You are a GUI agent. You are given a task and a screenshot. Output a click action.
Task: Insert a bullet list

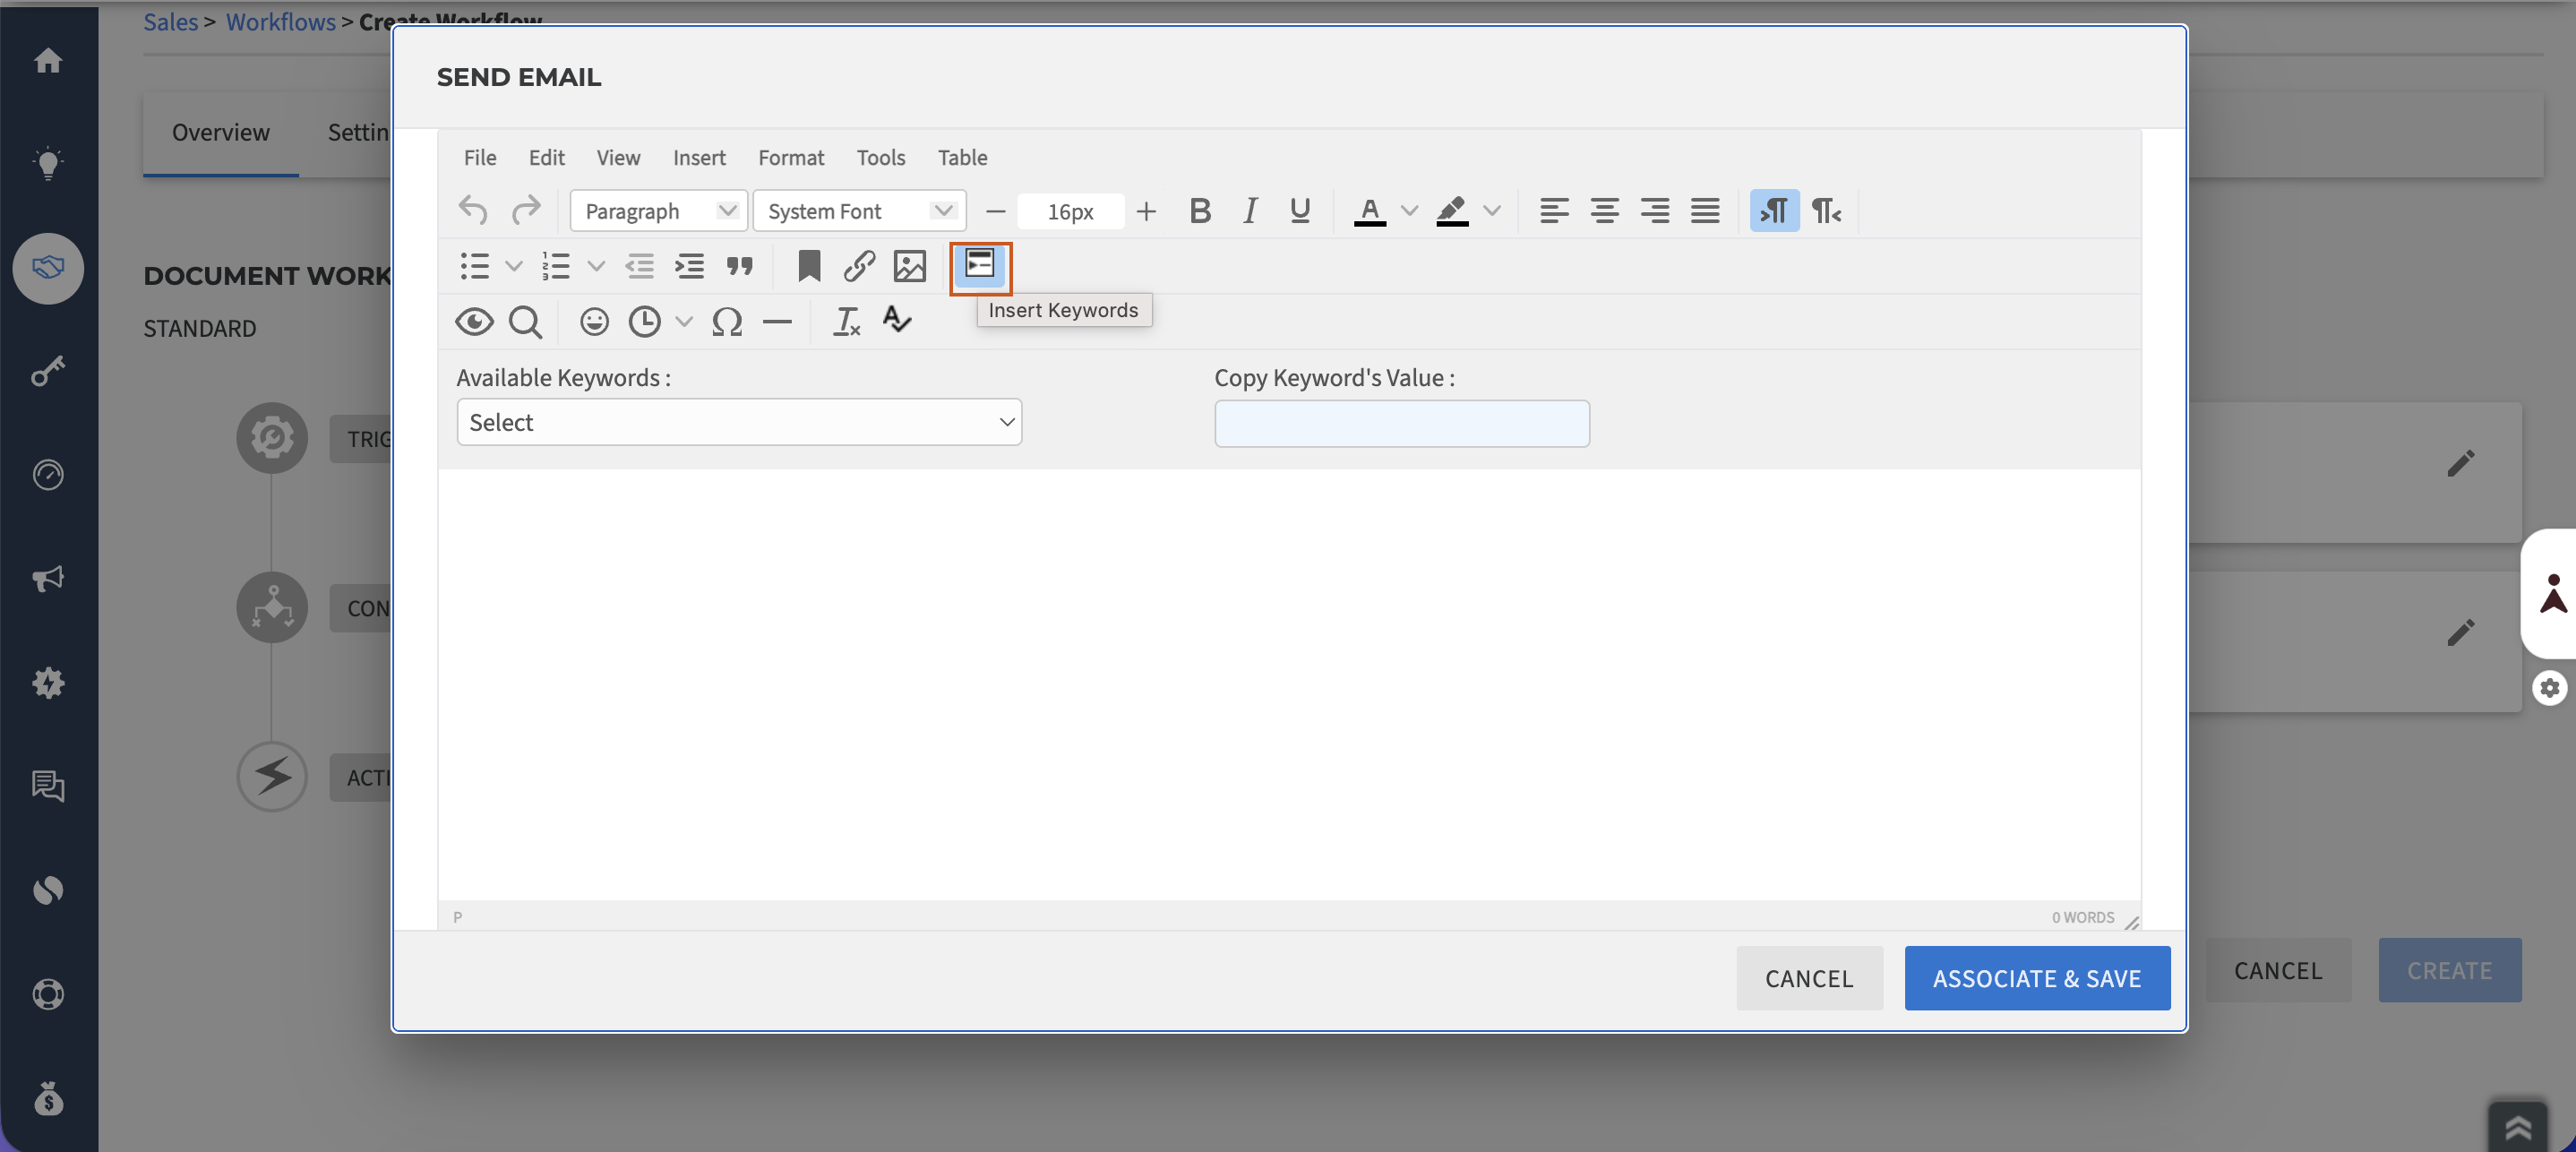(474, 266)
